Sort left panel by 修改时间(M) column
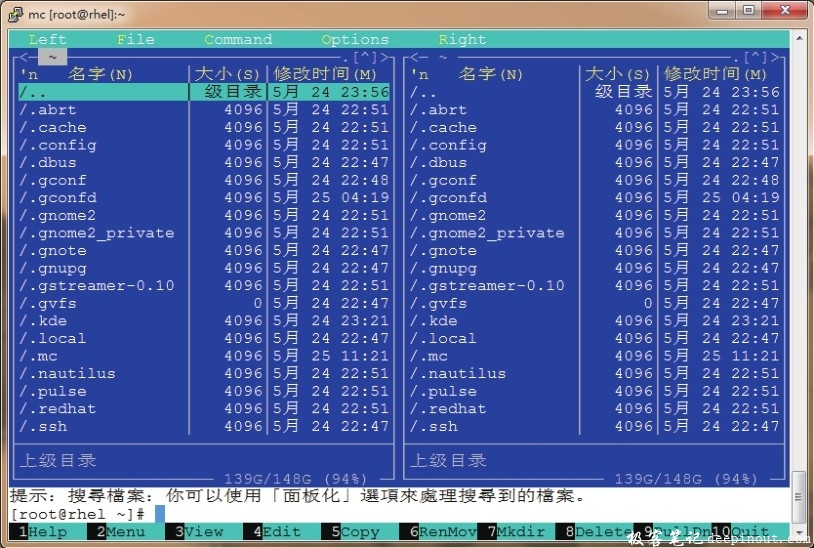The height and width of the screenshot is (548, 814). pos(325,74)
